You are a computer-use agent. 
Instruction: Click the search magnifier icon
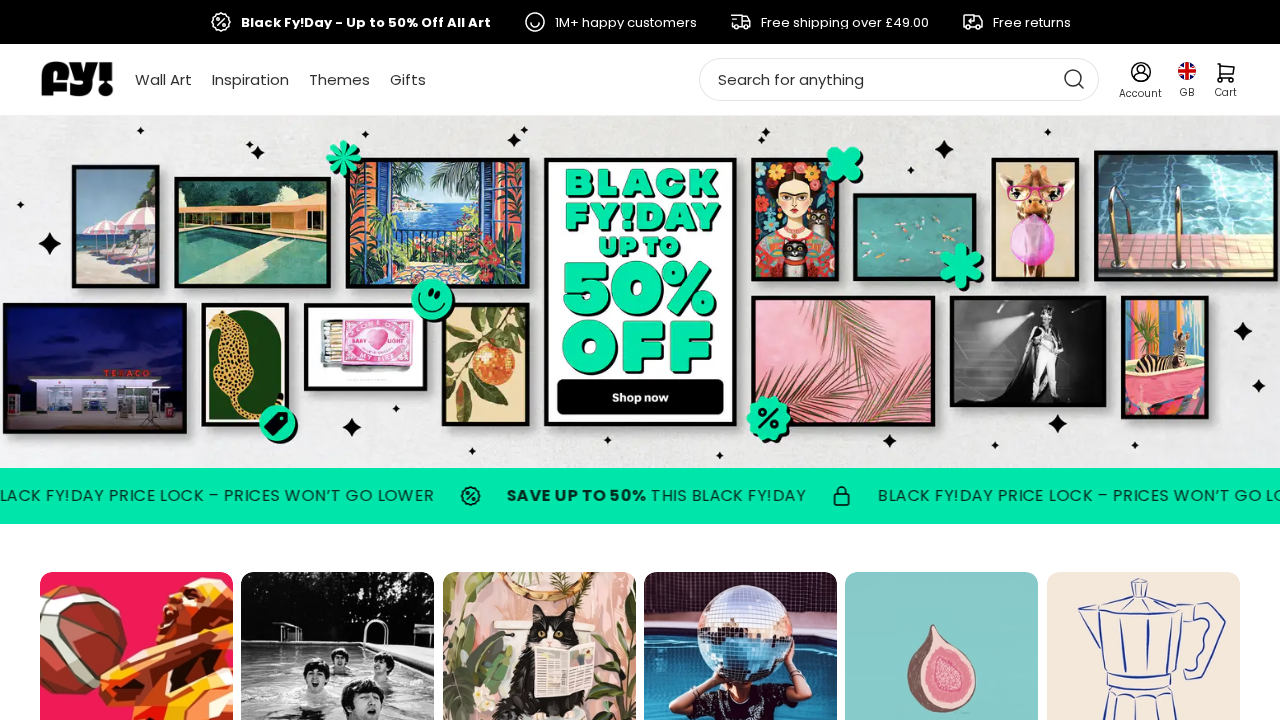[1073, 79]
